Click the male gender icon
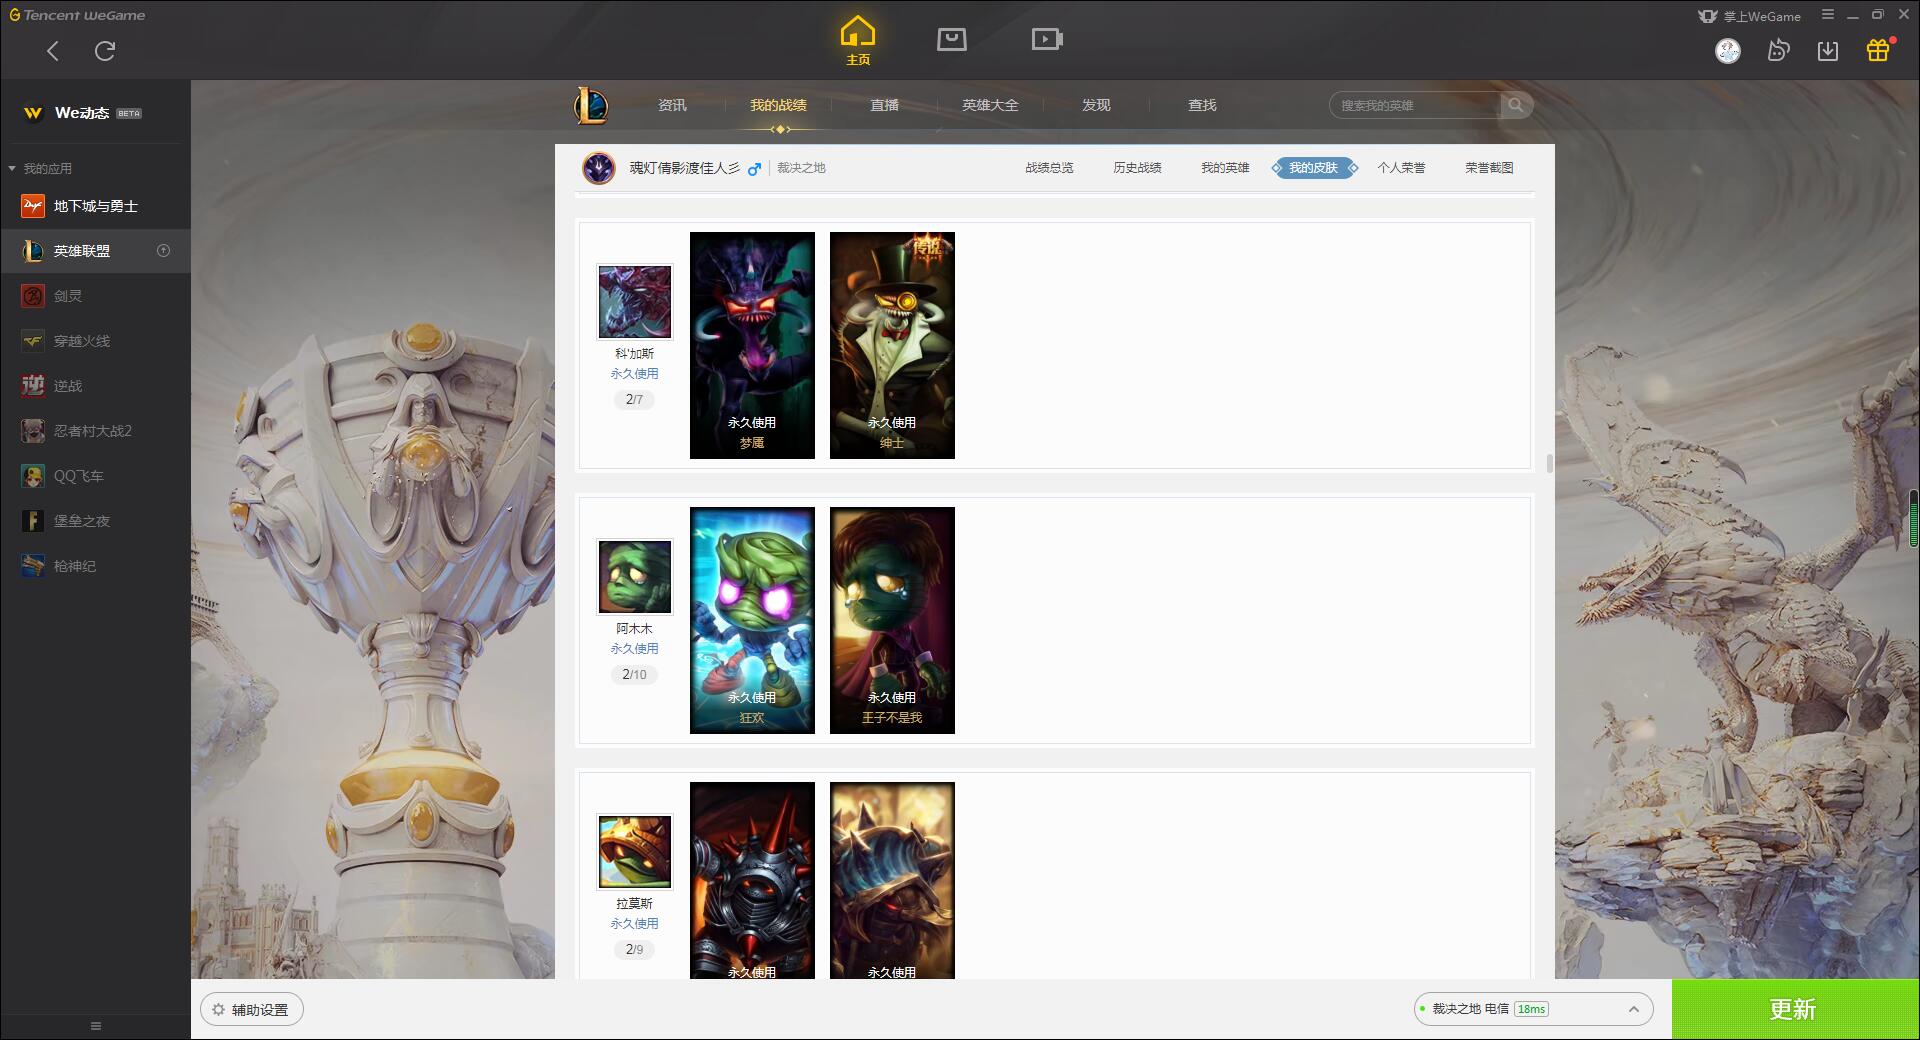This screenshot has height=1040, width=1920. [755, 168]
